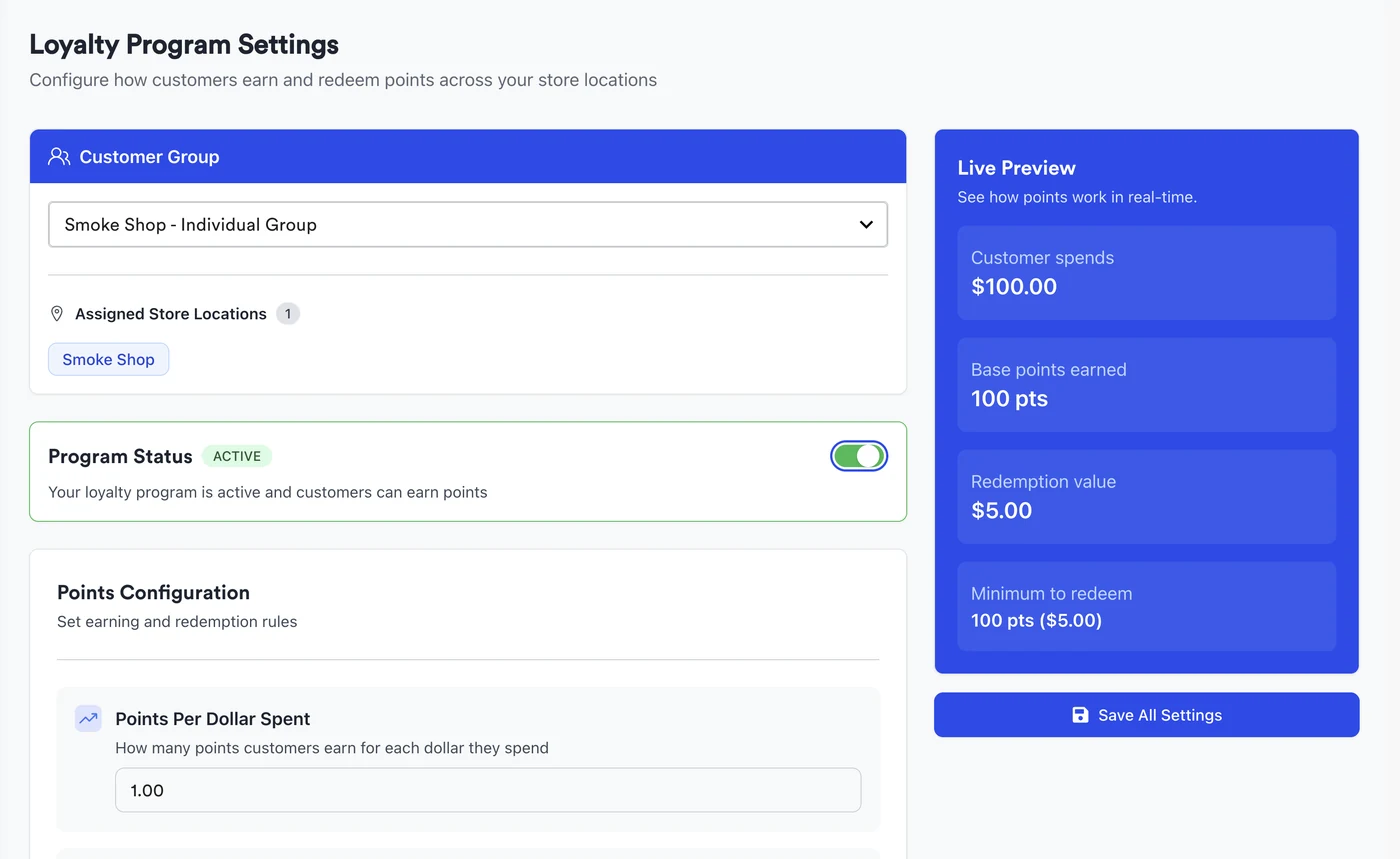Image resolution: width=1400 pixels, height=859 pixels.
Task: Click the Set earning and redemption rules text
Action: coord(177,622)
